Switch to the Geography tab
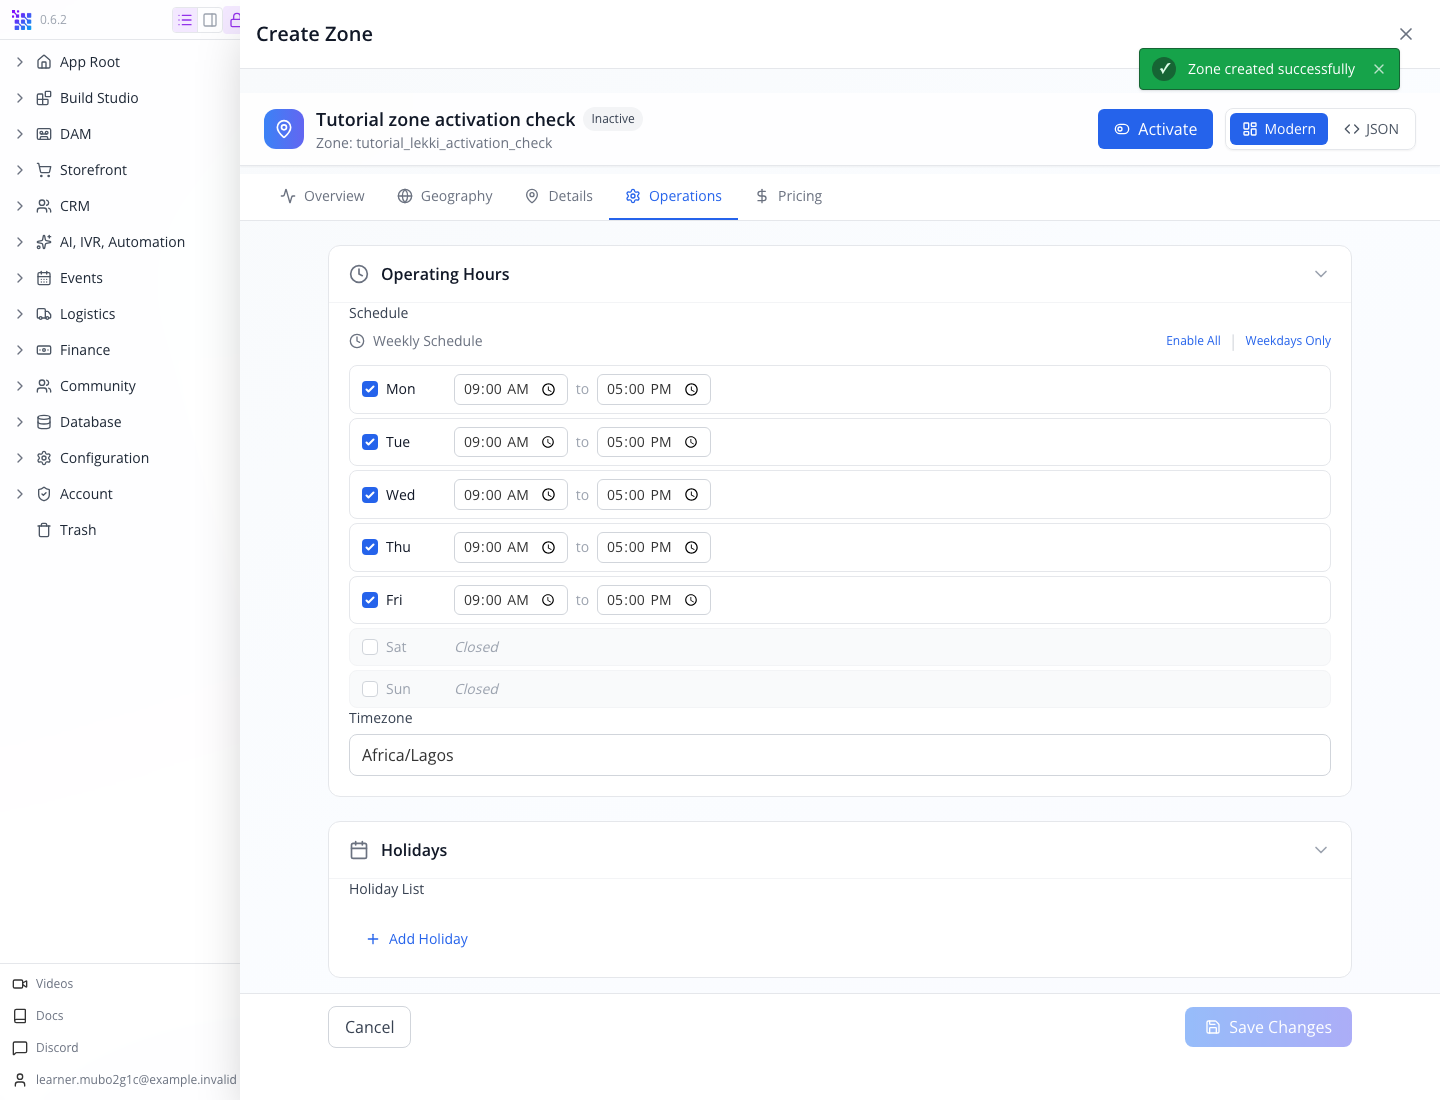The image size is (1440, 1100). [445, 196]
